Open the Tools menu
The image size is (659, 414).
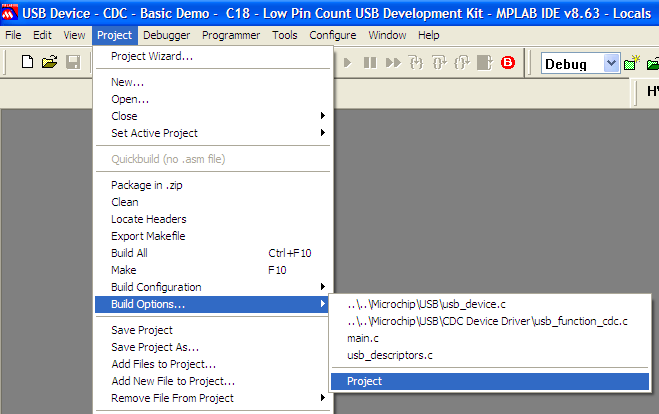click(x=285, y=35)
